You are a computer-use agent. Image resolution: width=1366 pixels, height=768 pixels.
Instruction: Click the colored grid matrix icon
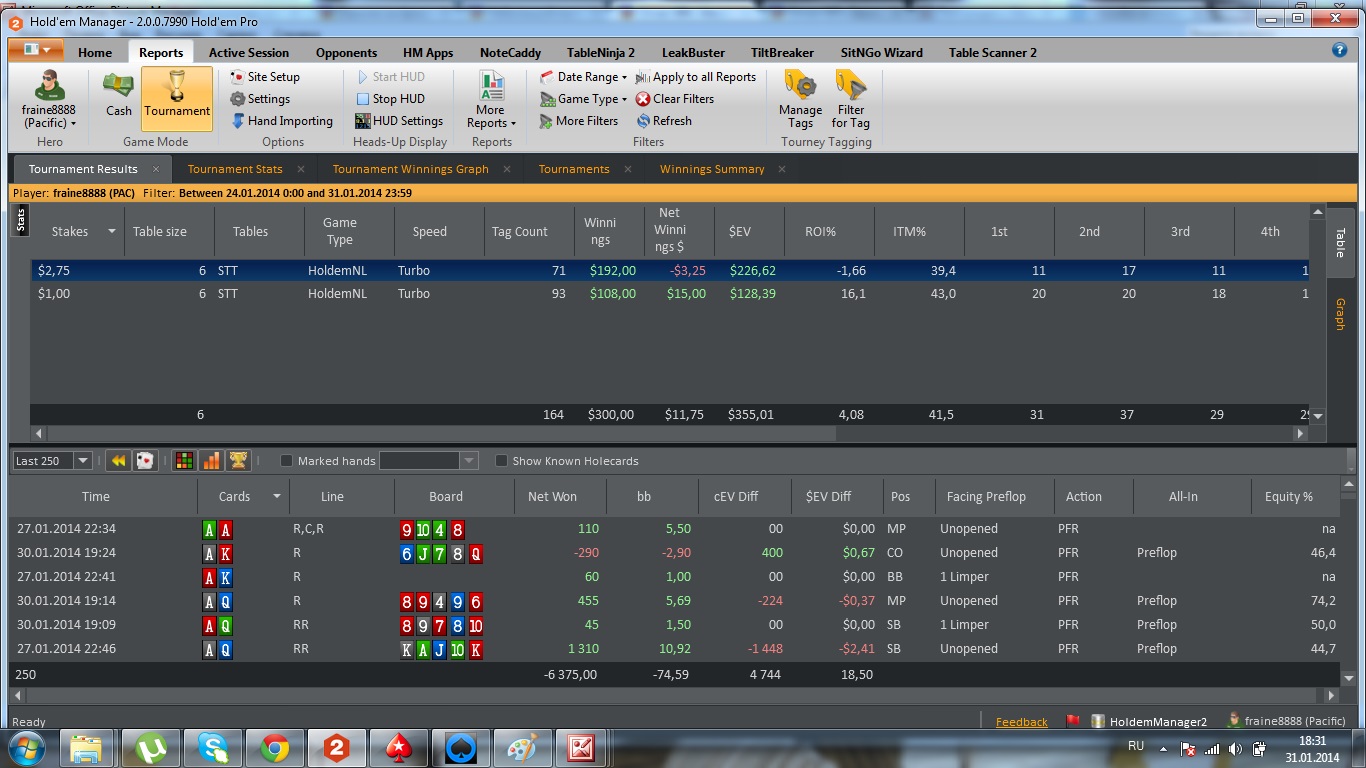(184, 461)
